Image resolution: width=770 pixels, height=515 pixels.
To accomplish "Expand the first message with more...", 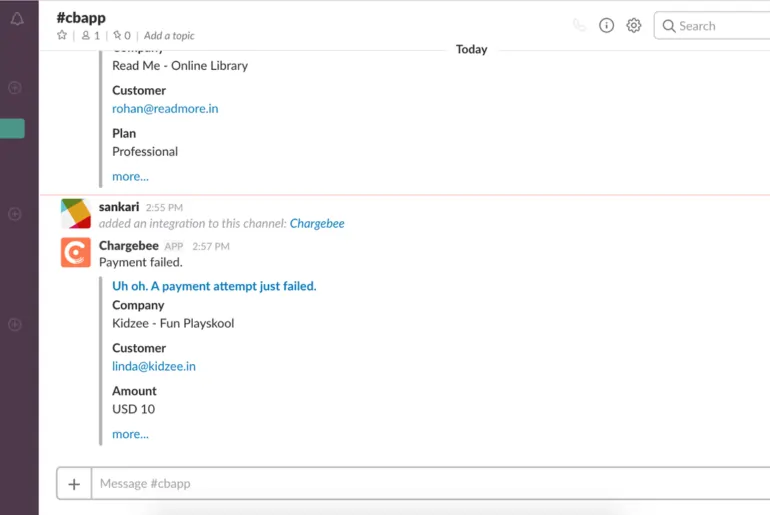I will [130, 176].
